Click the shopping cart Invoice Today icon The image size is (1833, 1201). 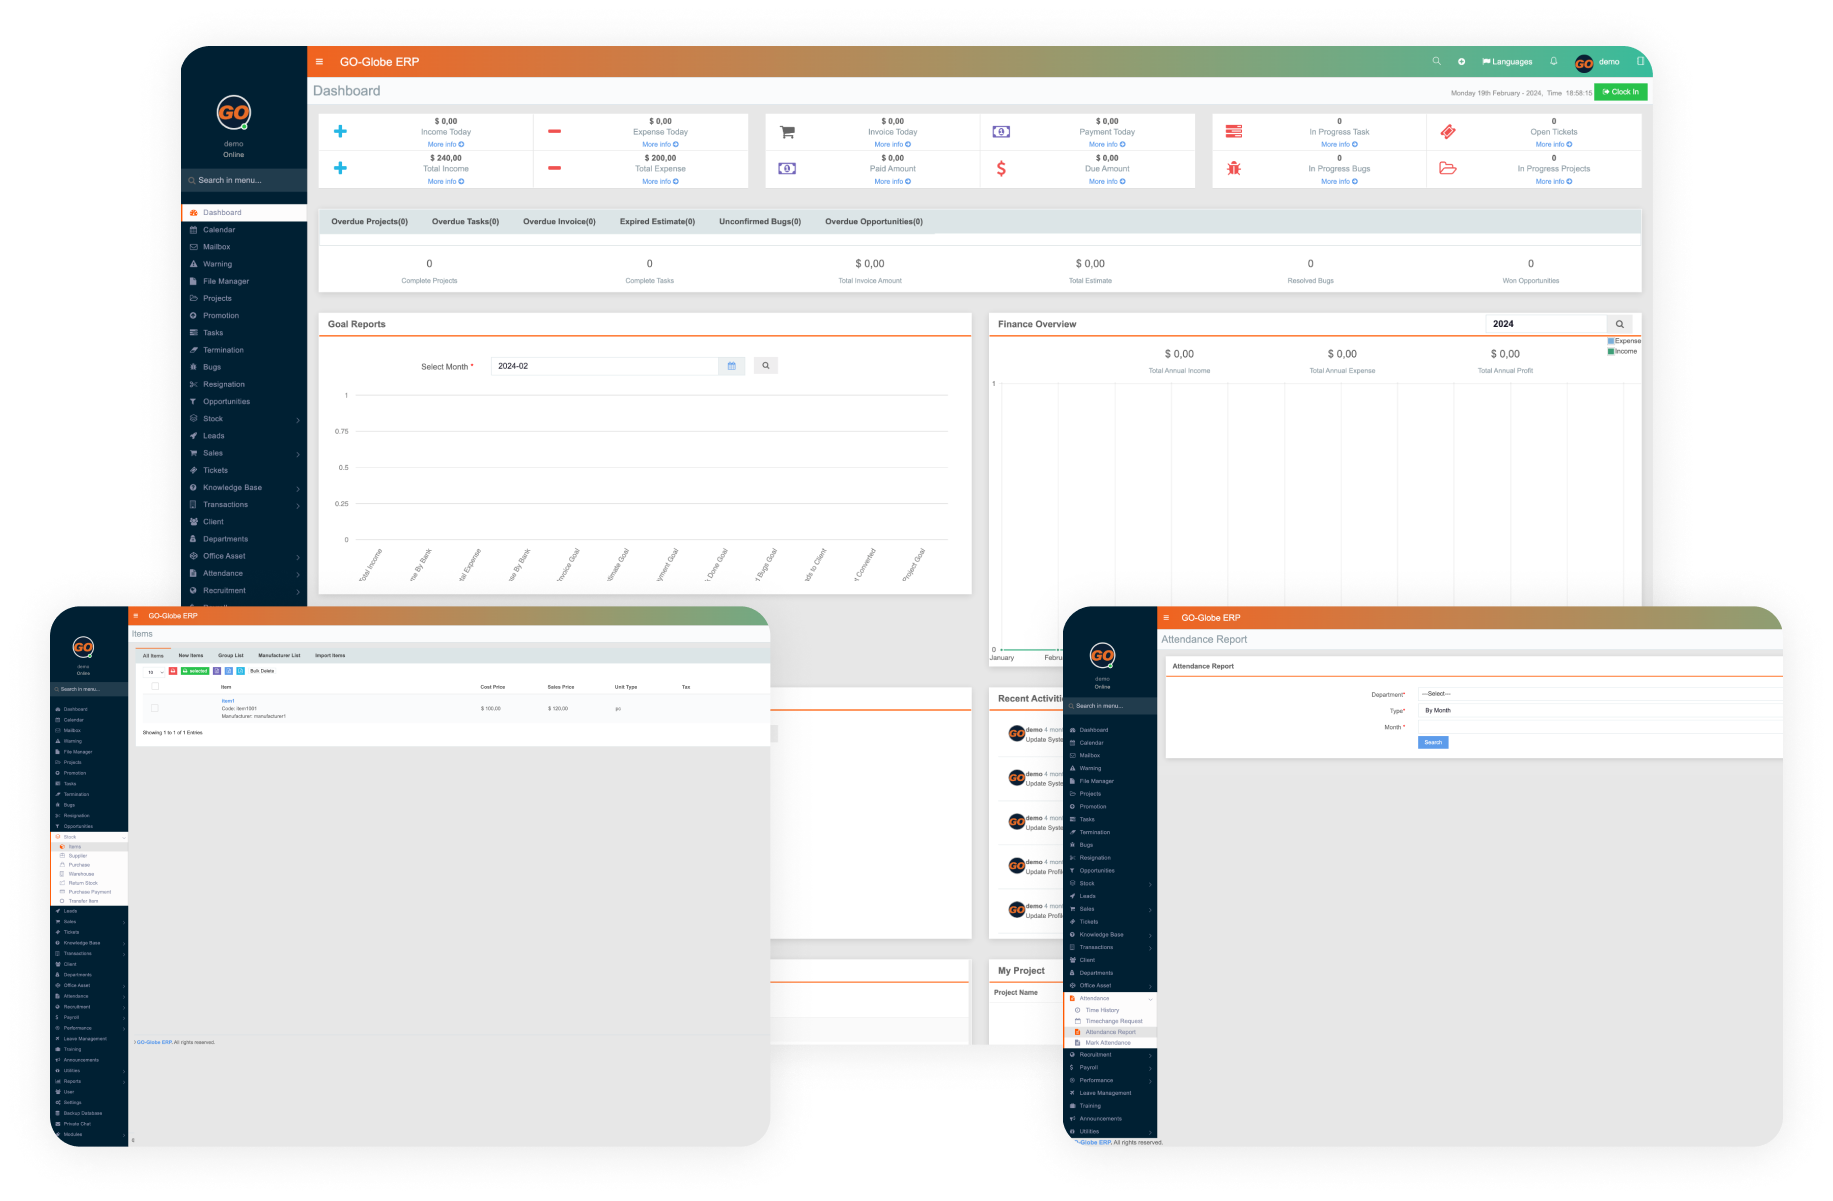[787, 132]
